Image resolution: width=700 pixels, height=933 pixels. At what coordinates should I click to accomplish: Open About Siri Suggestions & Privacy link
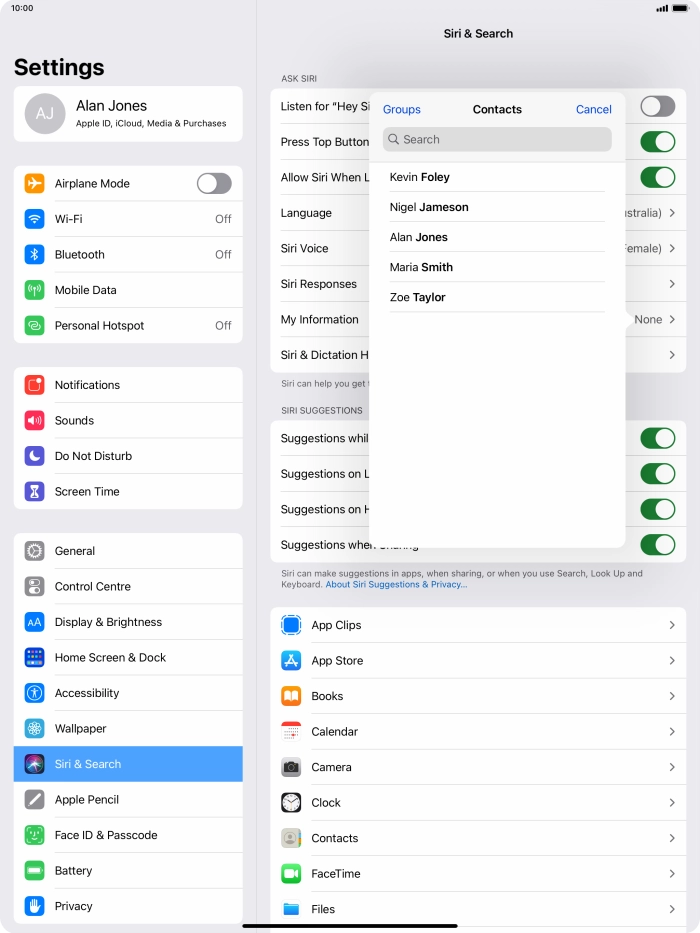coord(396,584)
